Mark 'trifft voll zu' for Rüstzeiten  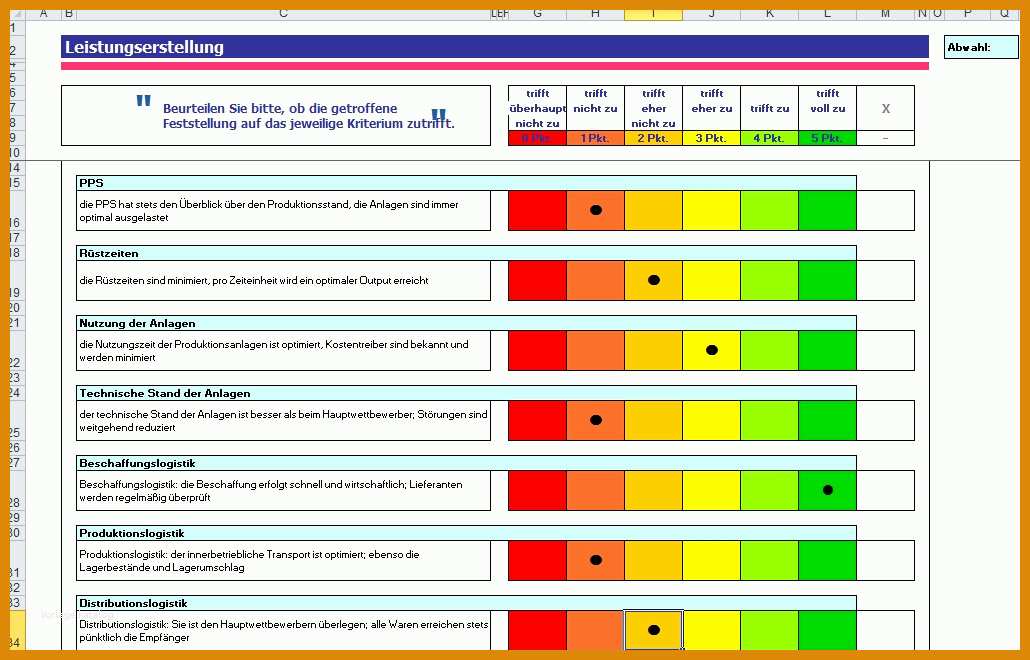(828, 280)
